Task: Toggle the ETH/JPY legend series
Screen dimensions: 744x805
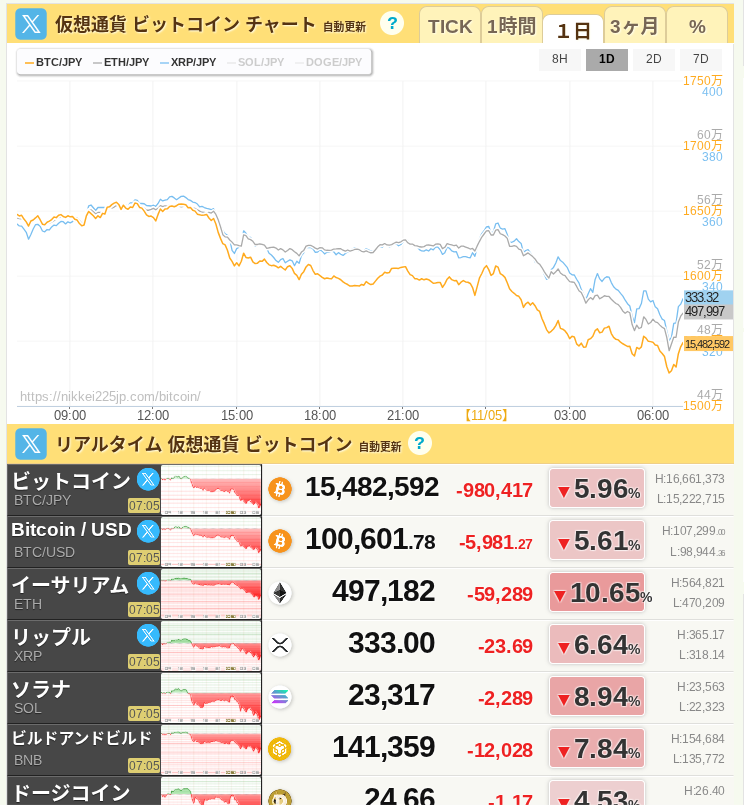Action: point(121,62)
